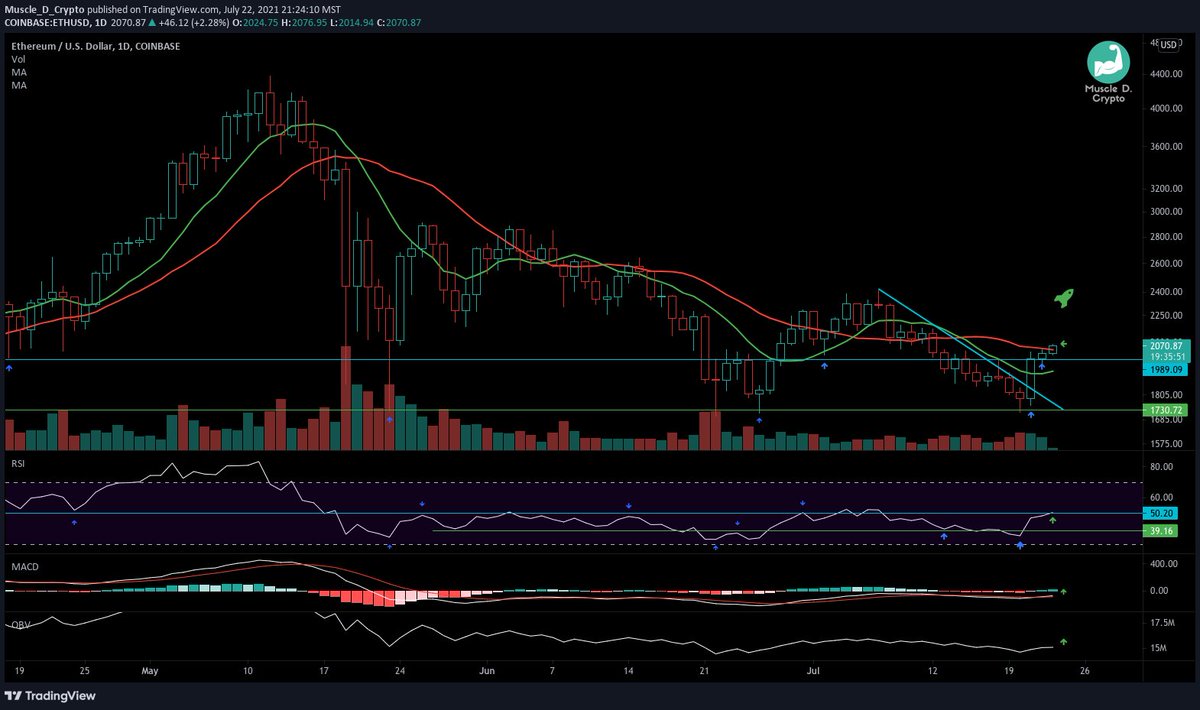Click the 17.5M OBV axis label
Image resolution: width=1200 pixels, height=710 pixels.
tap(1162, 622)
